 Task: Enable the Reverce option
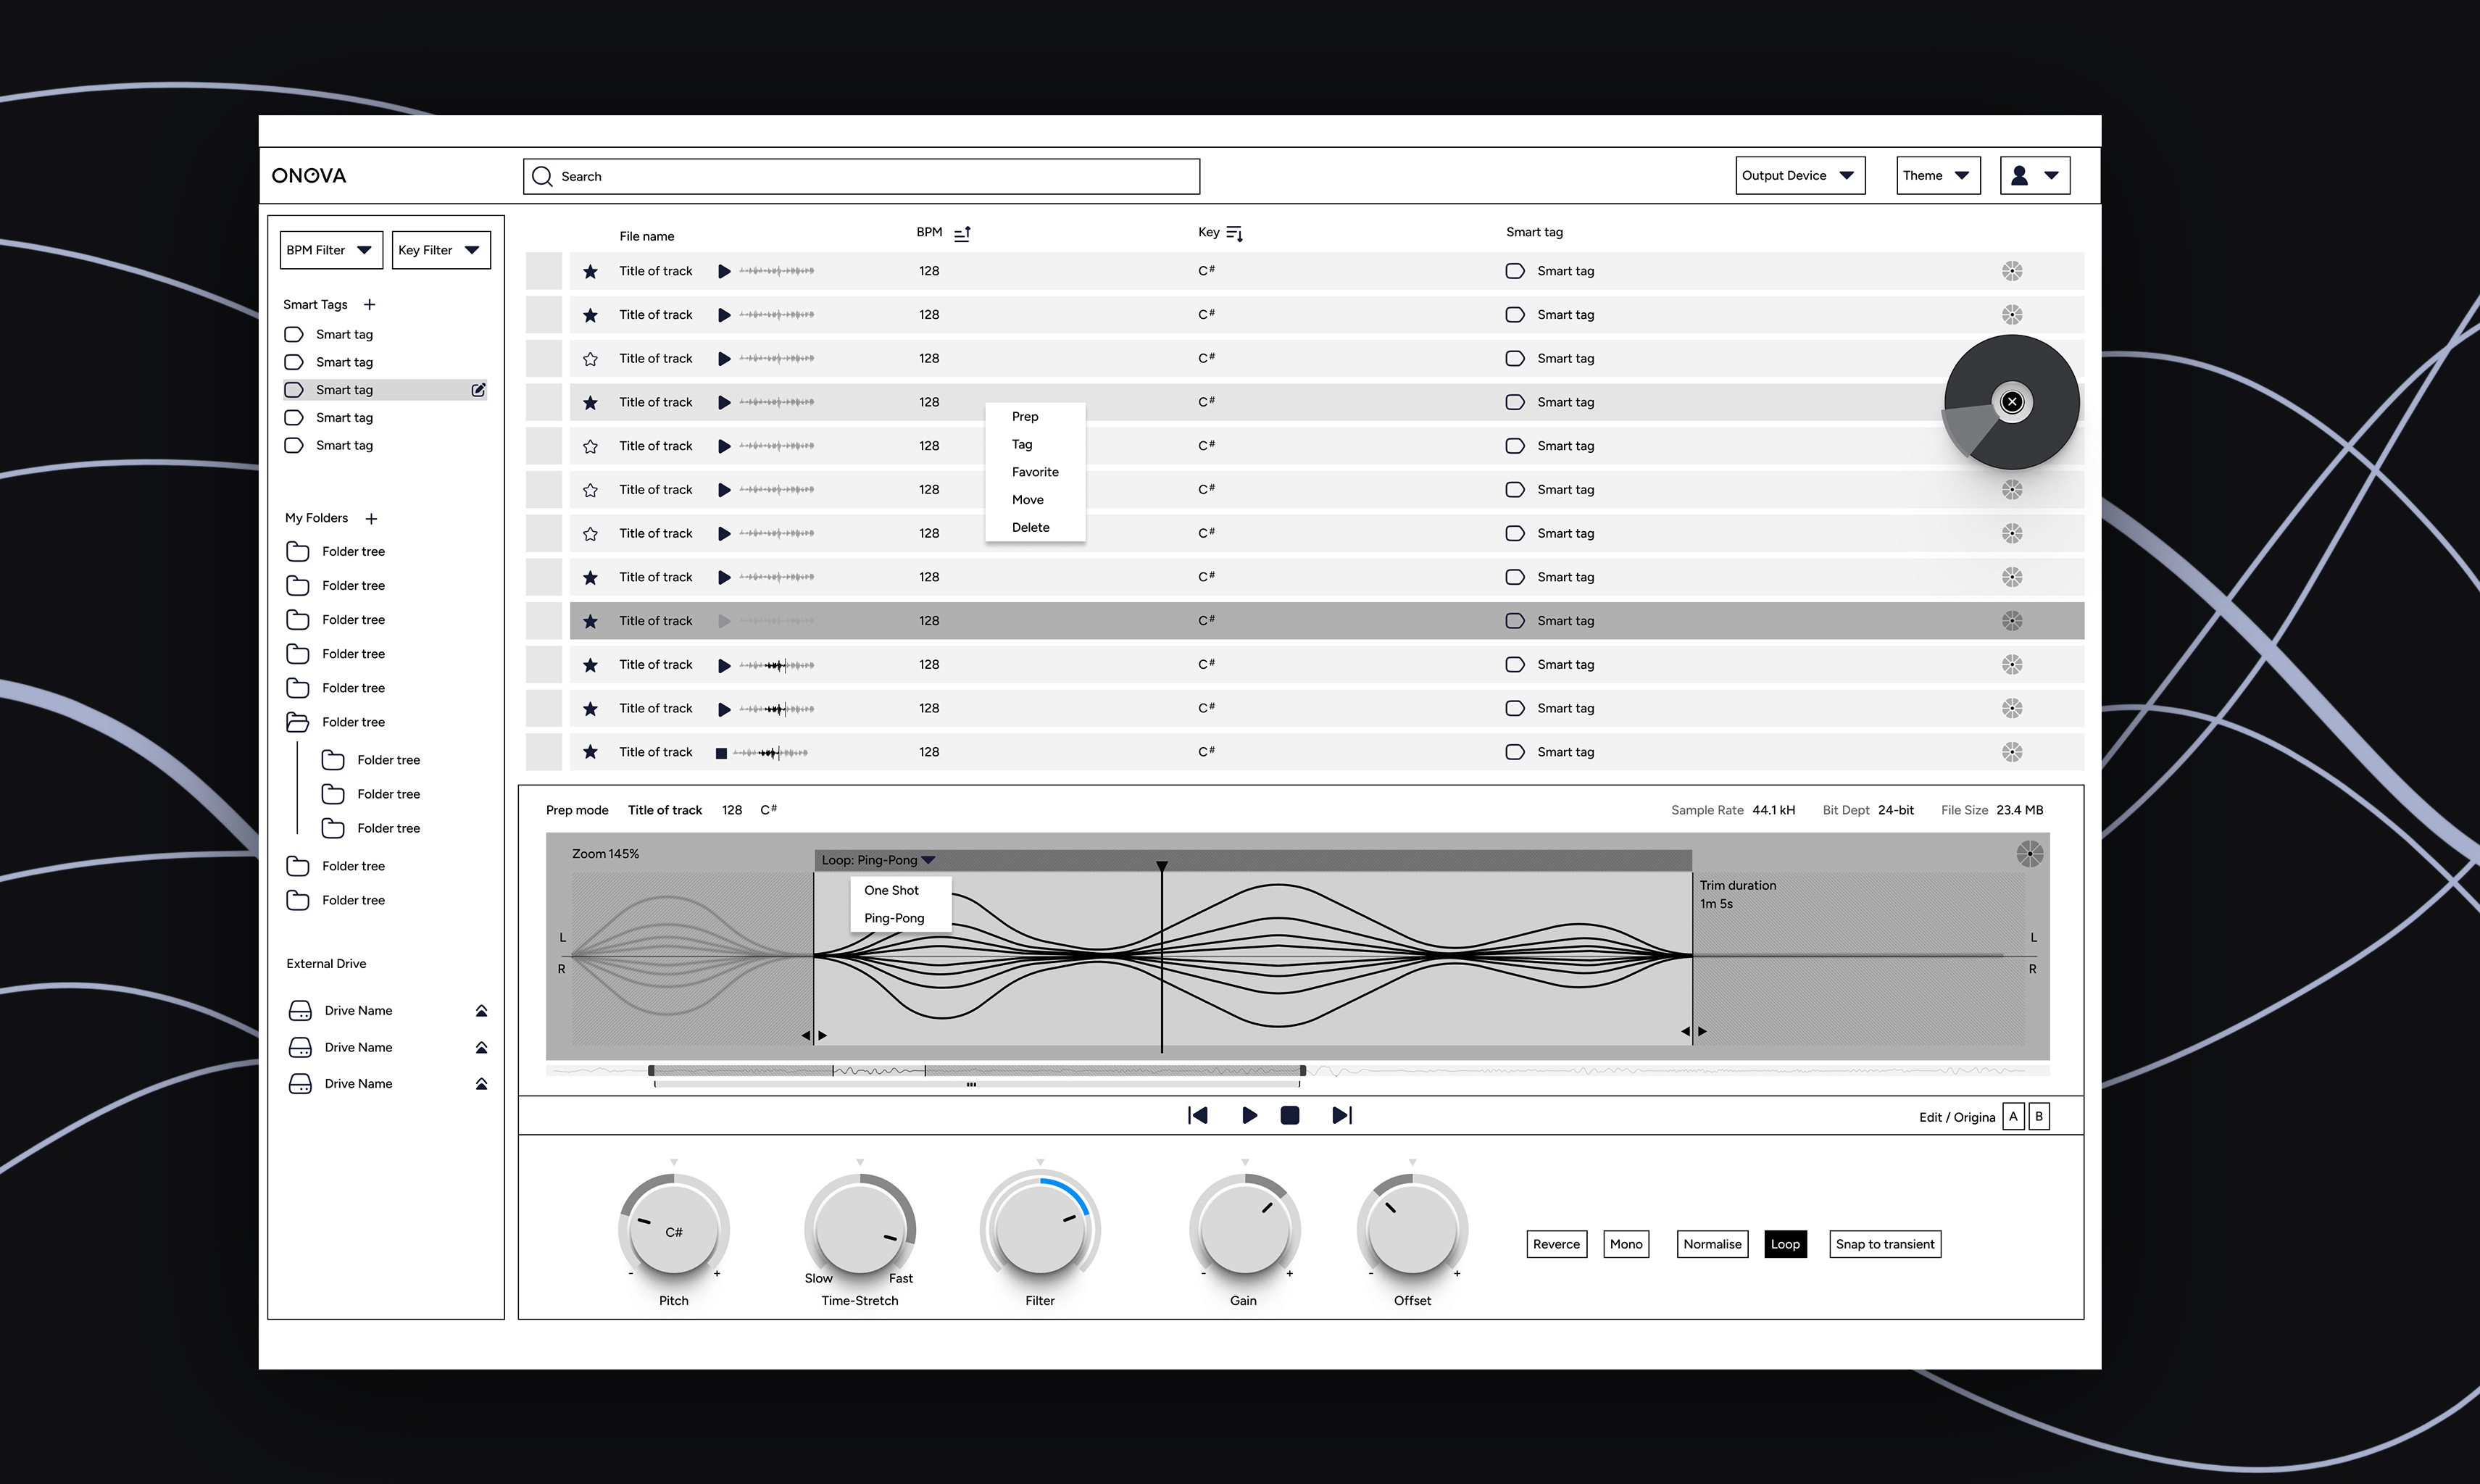coord(1556,1244)
